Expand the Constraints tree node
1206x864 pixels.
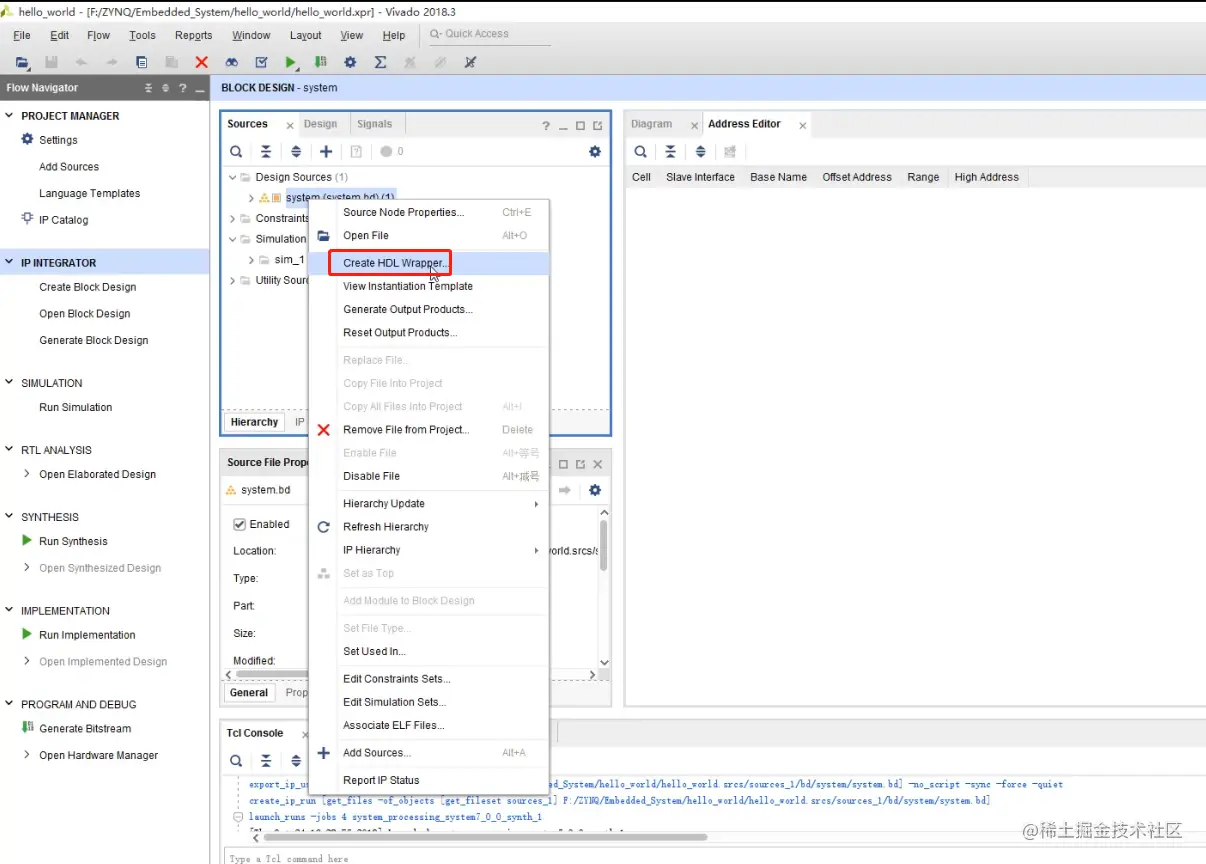point(232,218)
